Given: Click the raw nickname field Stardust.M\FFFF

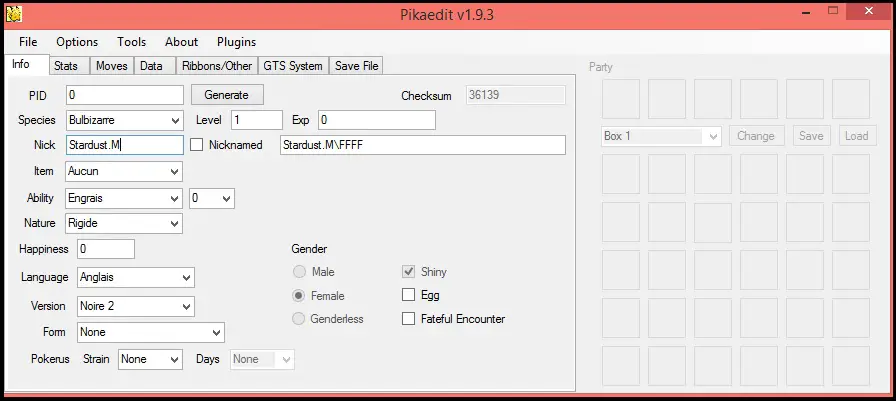Looking at the screenshot, I should tap(422, 145).
